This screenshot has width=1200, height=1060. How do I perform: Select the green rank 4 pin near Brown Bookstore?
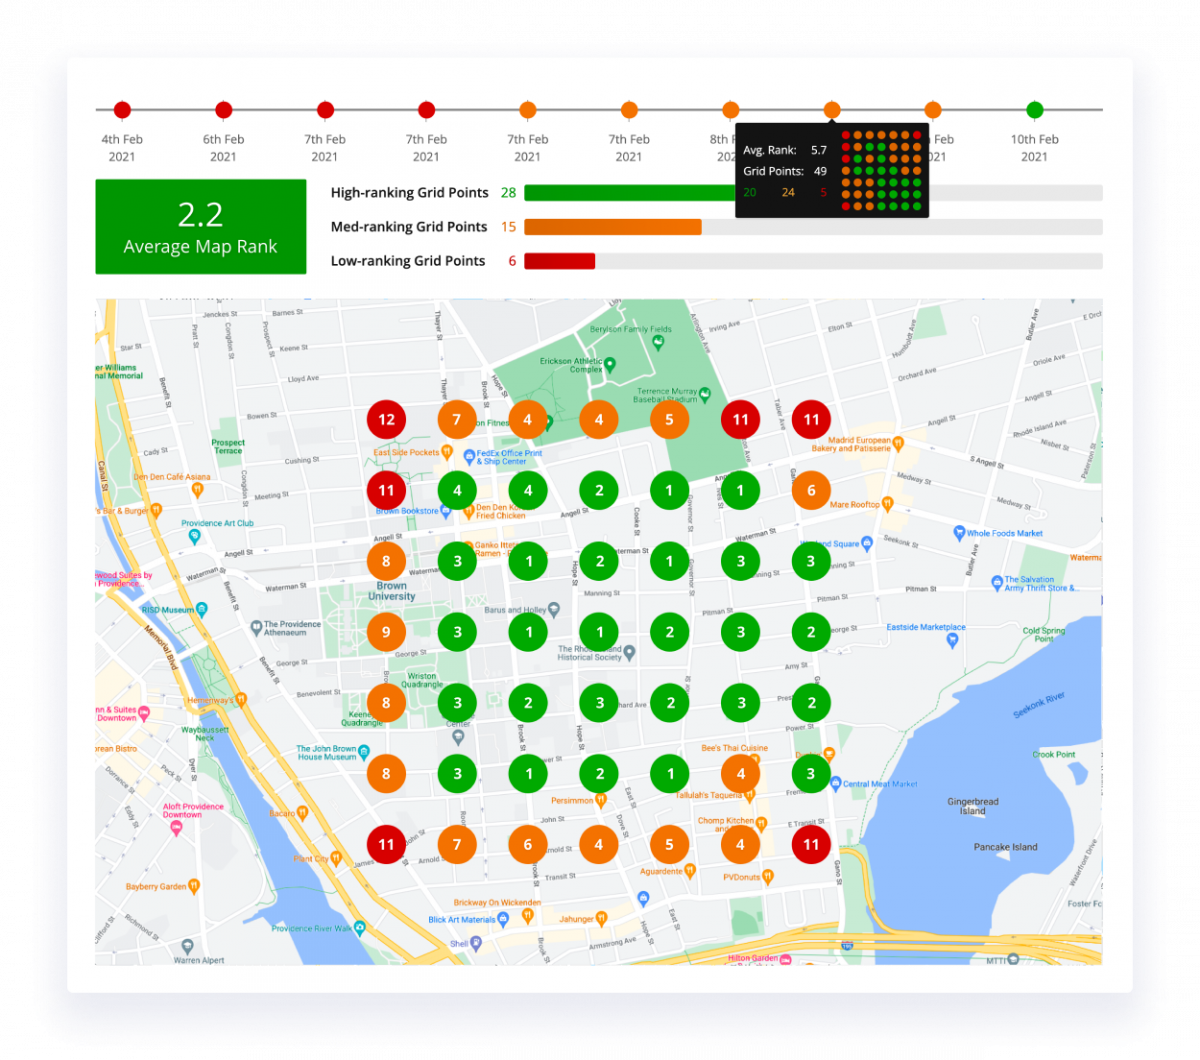[457, 490]
